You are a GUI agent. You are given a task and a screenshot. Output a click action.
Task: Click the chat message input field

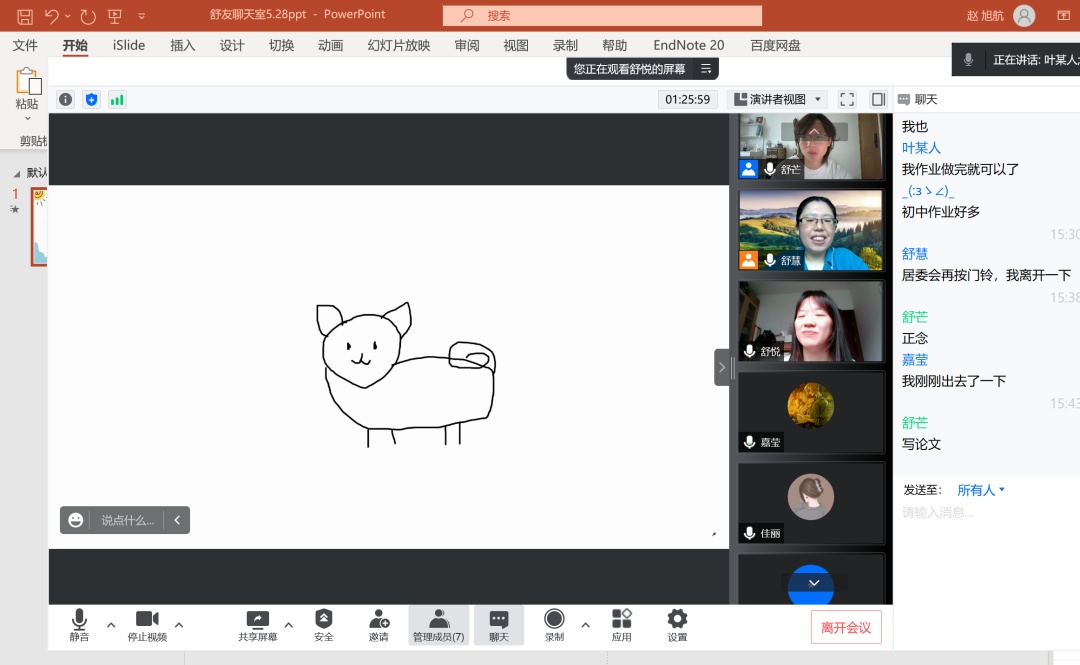(x=985, y=513)
